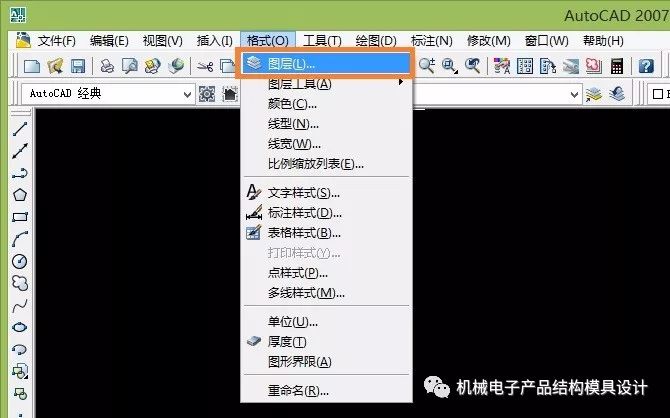The image size is (670, 418).
Task: Click the Help question mark icon
Action: click(x=646, y=66)
